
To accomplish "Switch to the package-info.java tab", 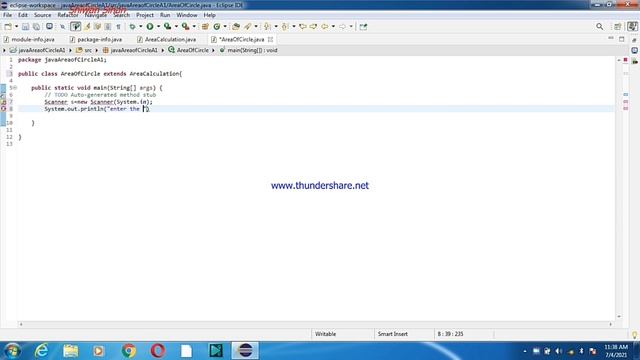I will tap(96, 40).
